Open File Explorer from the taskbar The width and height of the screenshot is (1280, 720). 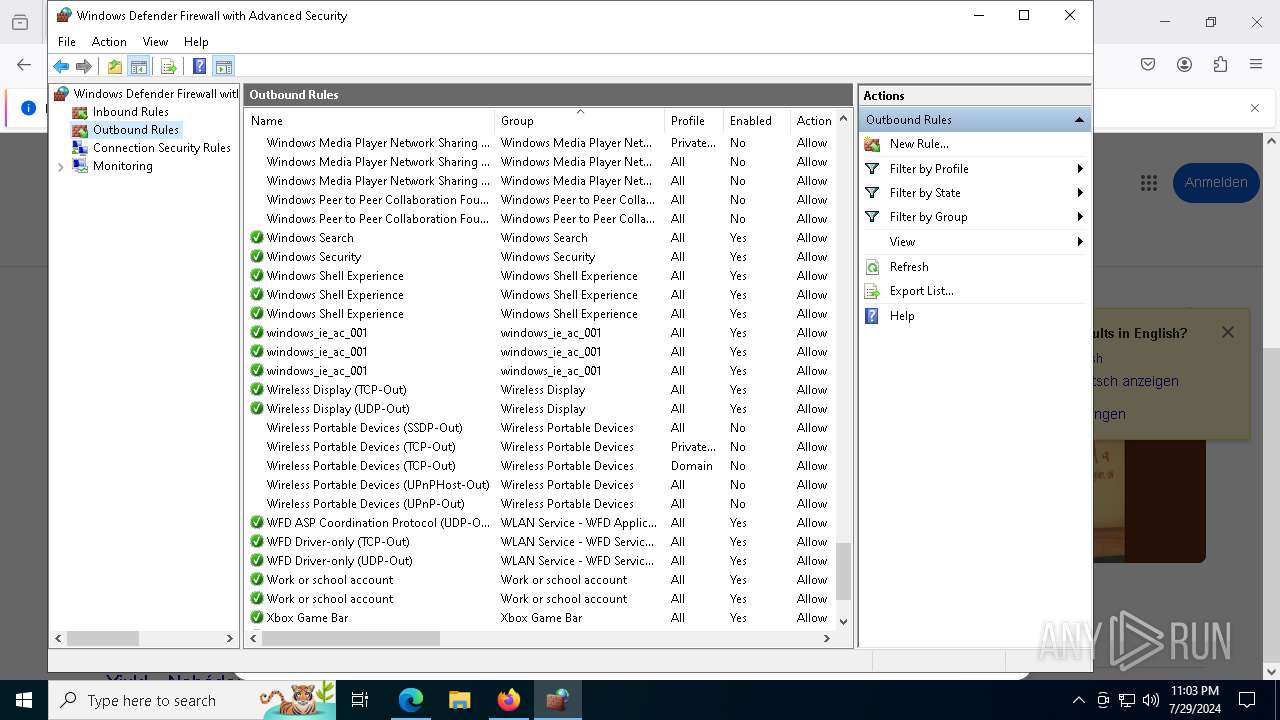459,700
